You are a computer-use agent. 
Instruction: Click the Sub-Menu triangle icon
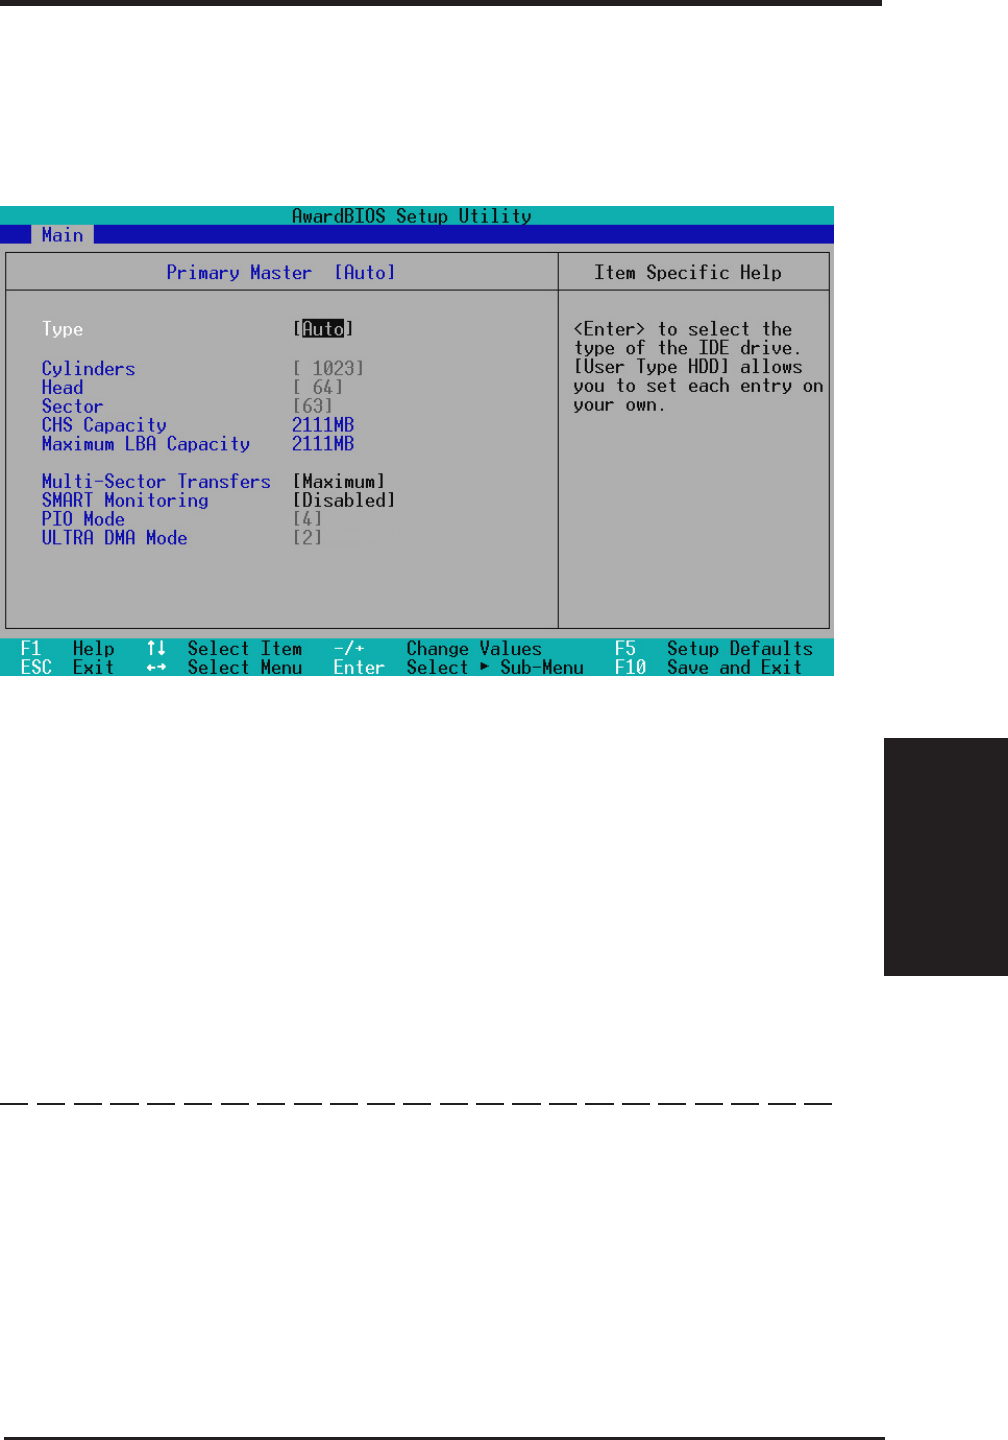[485, 667]
